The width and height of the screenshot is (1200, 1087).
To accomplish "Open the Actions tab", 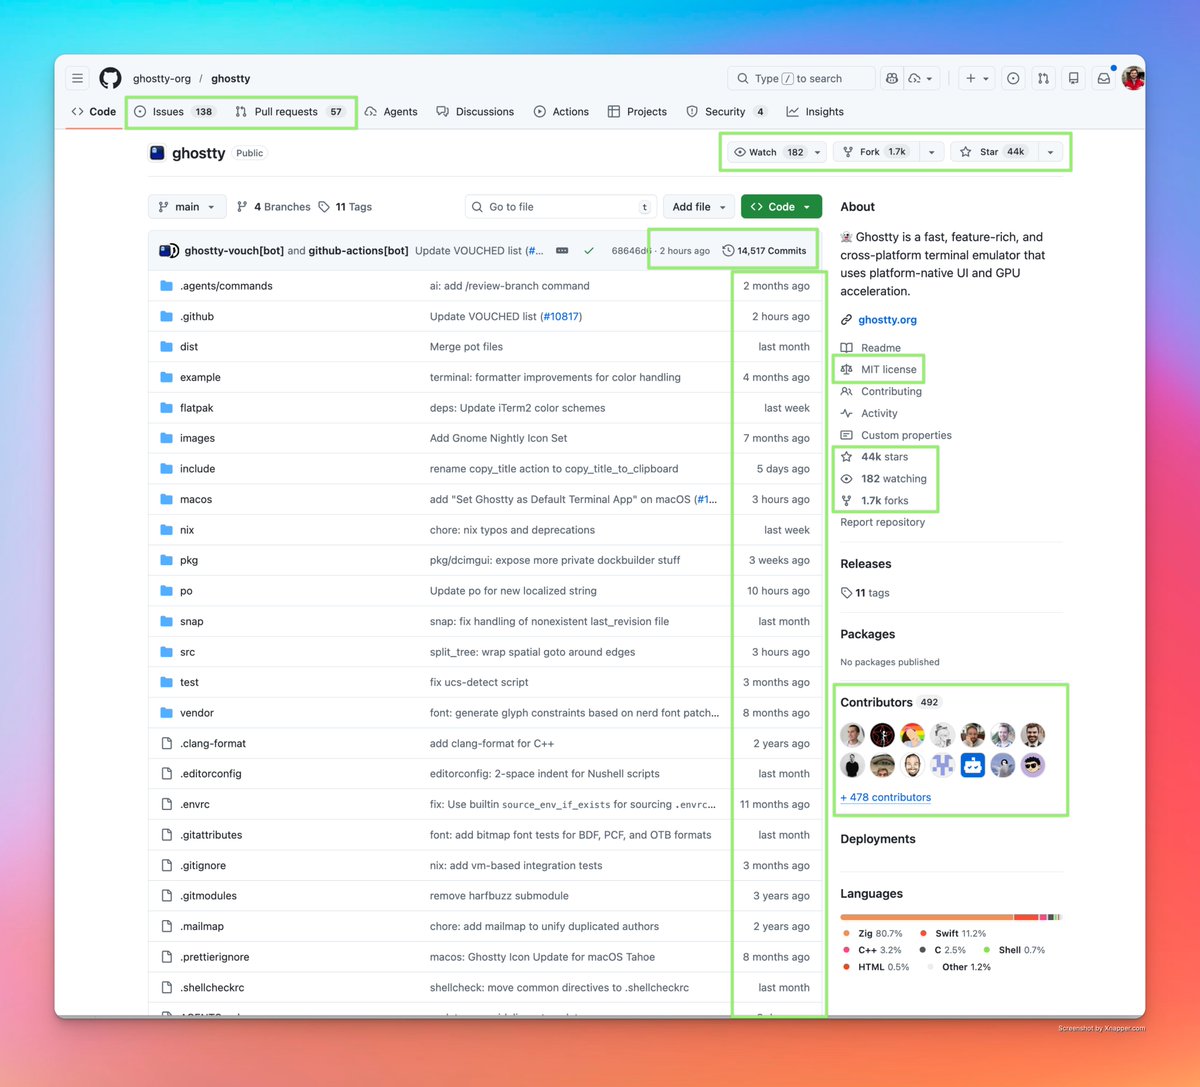I will [561, 112].
